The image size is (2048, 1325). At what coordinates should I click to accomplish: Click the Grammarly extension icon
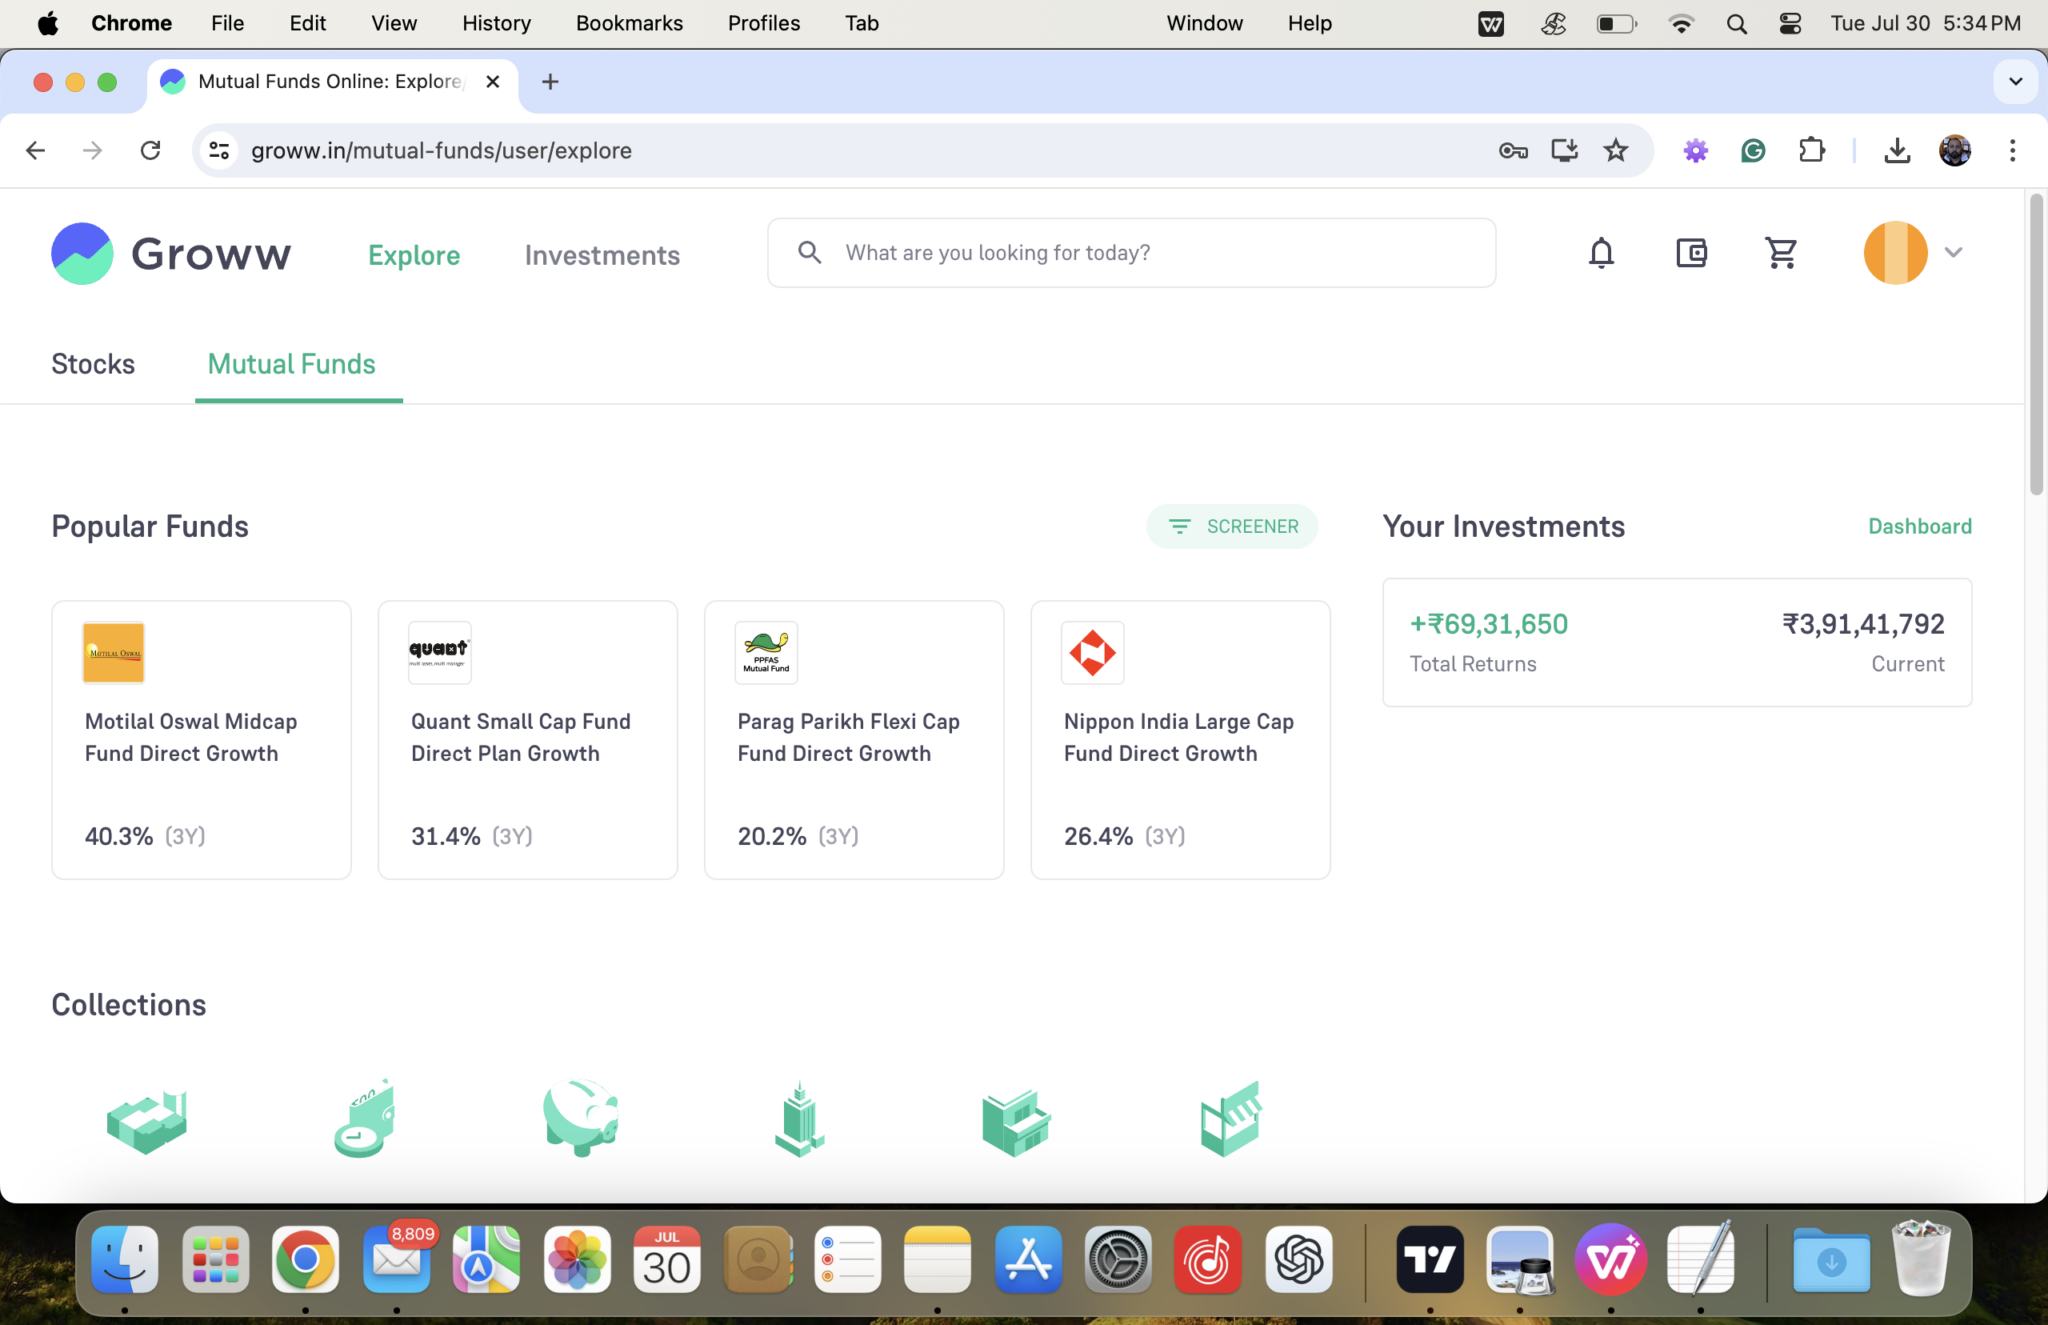[x=1753, y=150]
